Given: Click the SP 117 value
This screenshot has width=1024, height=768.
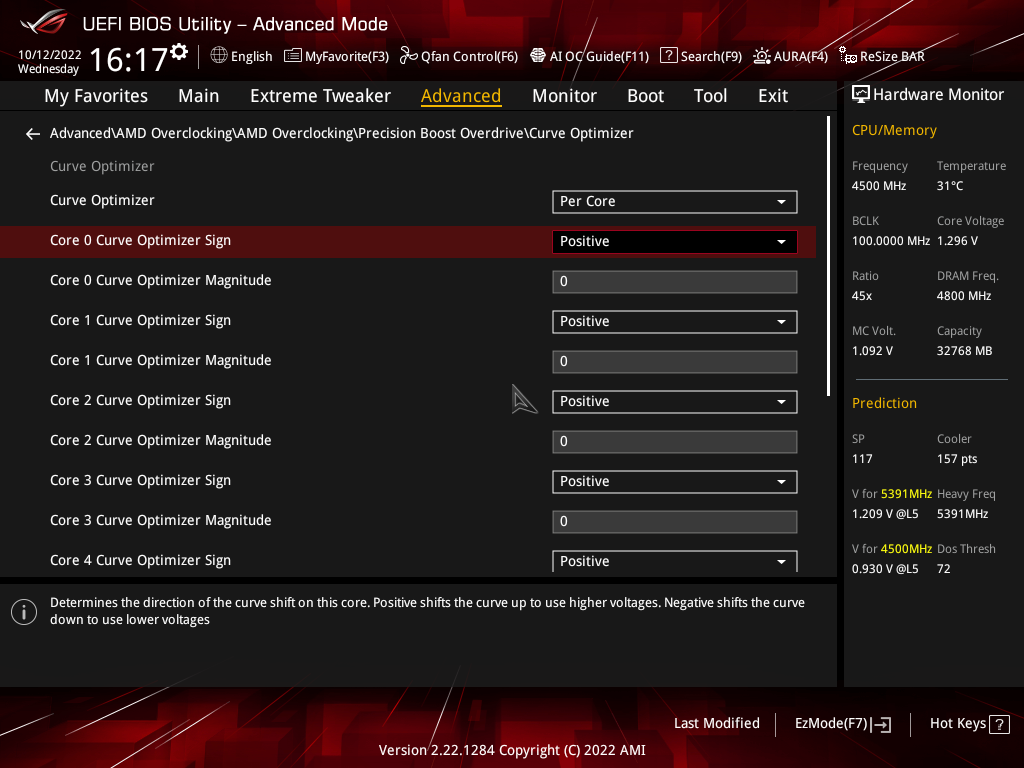Looking at the screenshot, I should click(x=862, y=459).
